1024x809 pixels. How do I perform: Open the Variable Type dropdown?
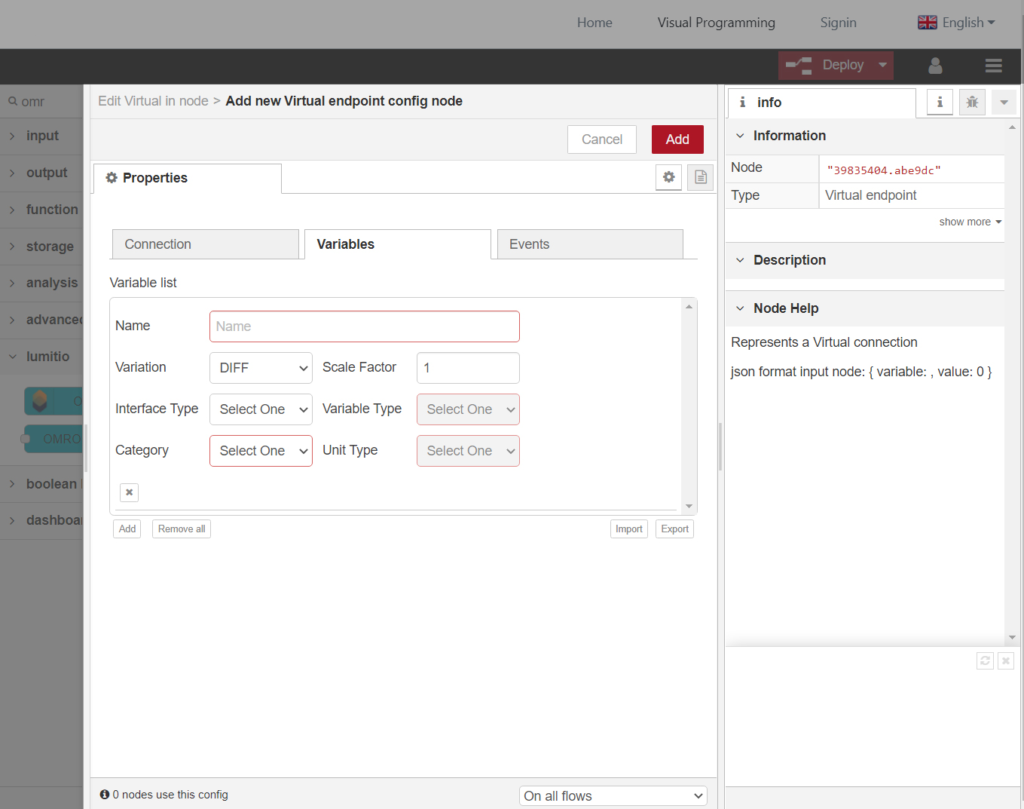coord(468,409)
